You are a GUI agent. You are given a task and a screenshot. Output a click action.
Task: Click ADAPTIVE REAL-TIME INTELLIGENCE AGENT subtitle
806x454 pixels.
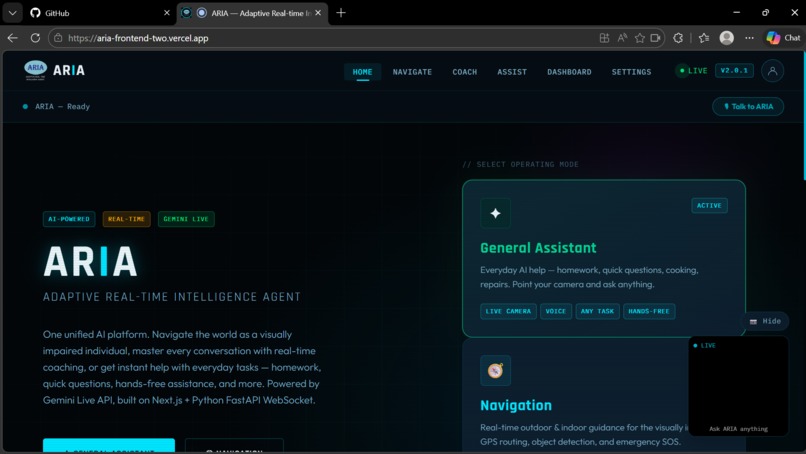click(x=172, y=297)
